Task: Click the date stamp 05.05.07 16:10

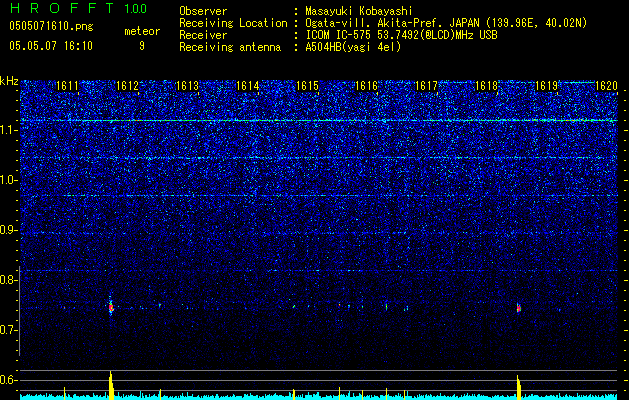Action: tap(51, 46)
